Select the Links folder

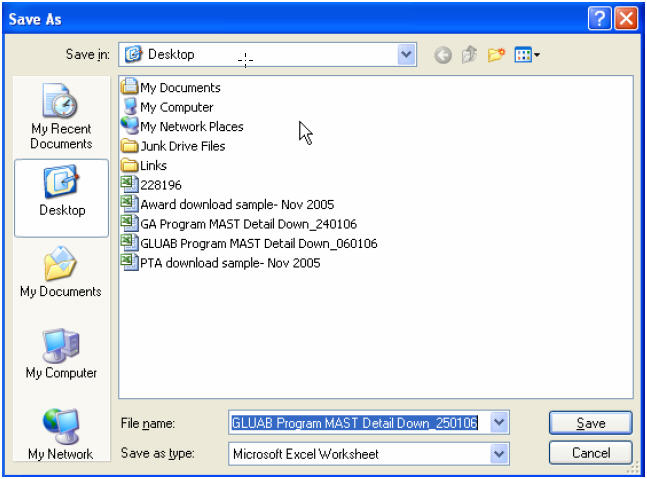pos(153,165)
